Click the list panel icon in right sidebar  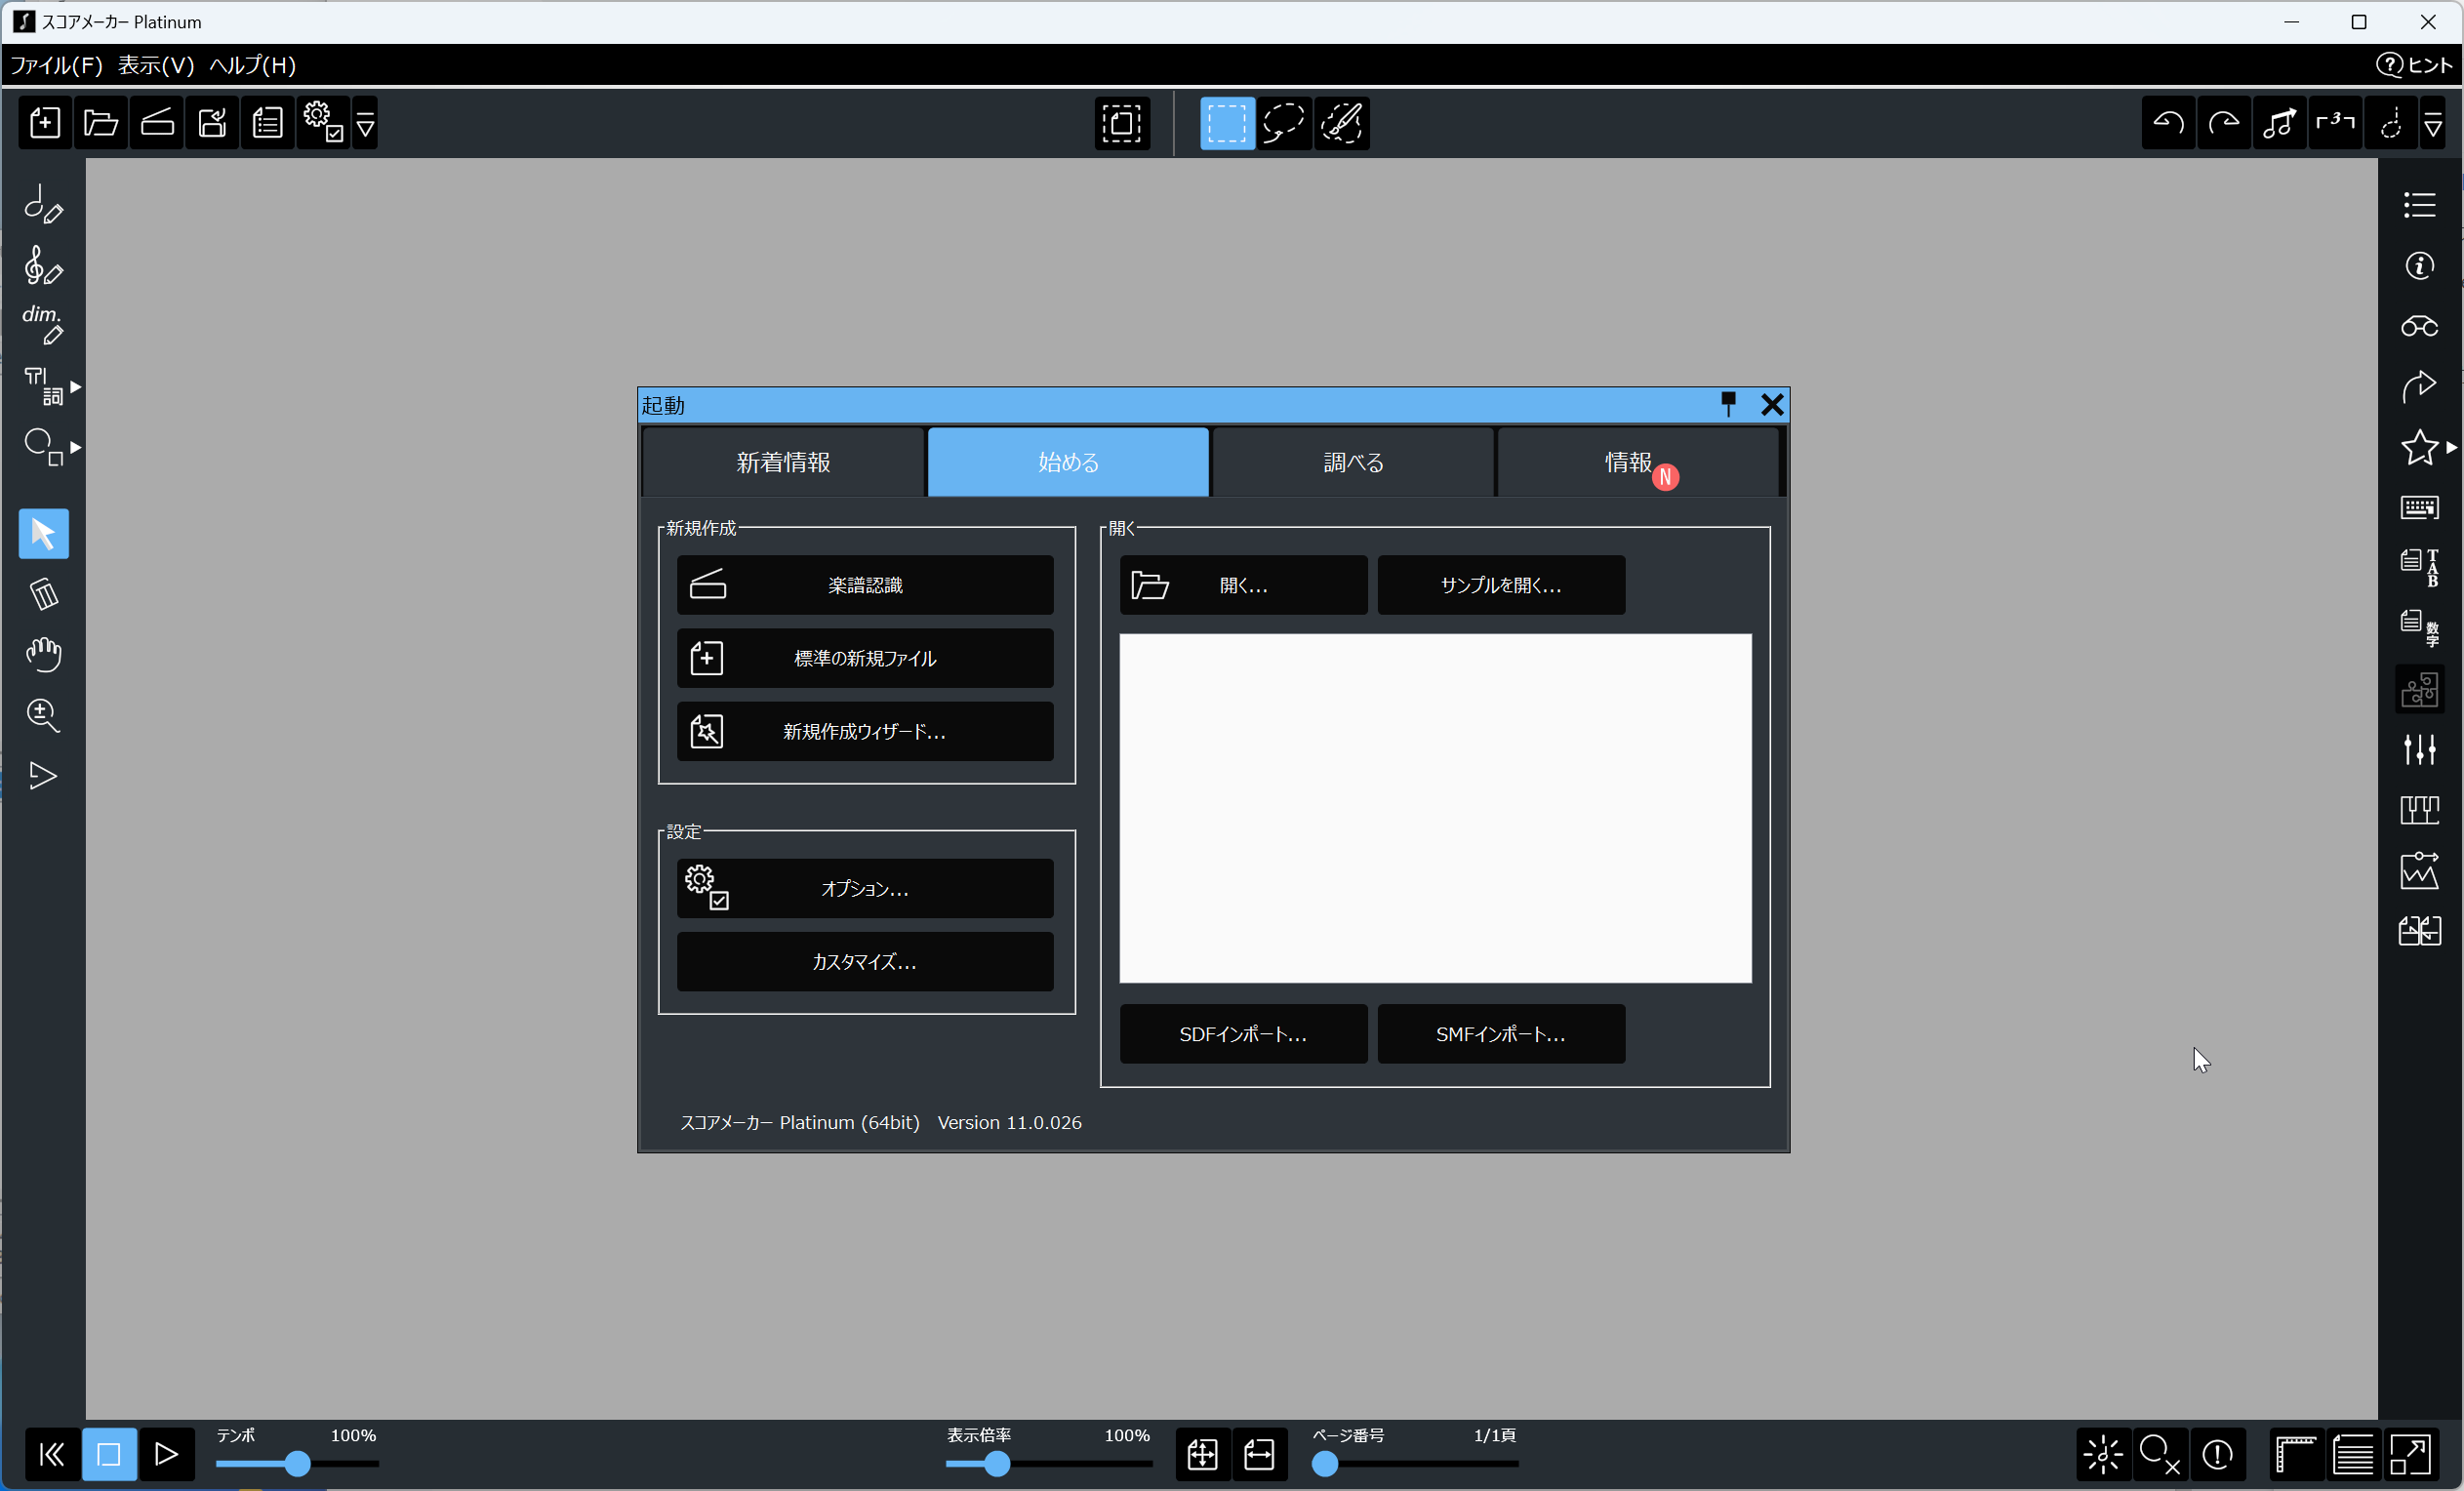pyautogui.click(x=2419, y=205)
